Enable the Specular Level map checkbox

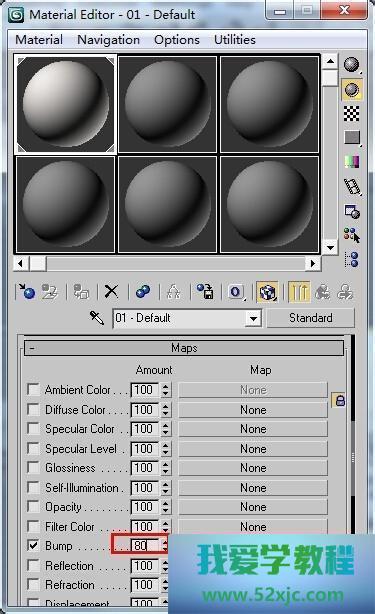(x=34, y=448)
